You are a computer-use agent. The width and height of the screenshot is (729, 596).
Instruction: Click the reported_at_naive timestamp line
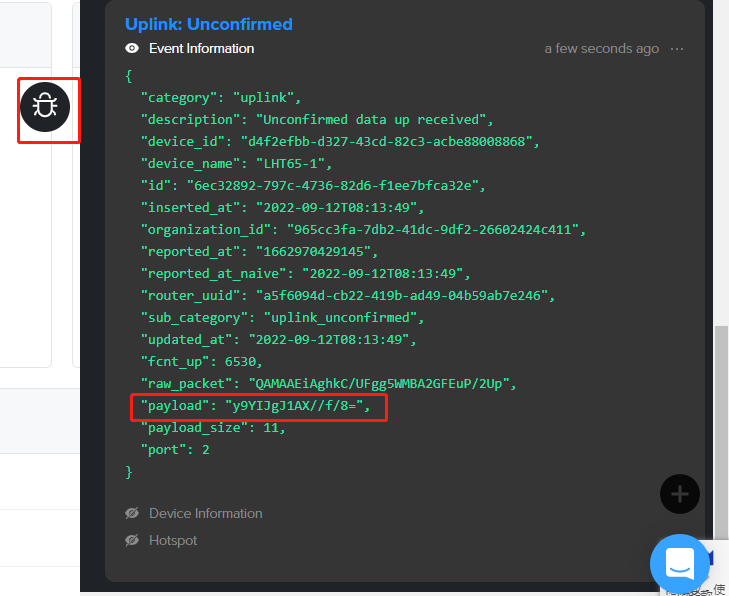coord(306,273)
